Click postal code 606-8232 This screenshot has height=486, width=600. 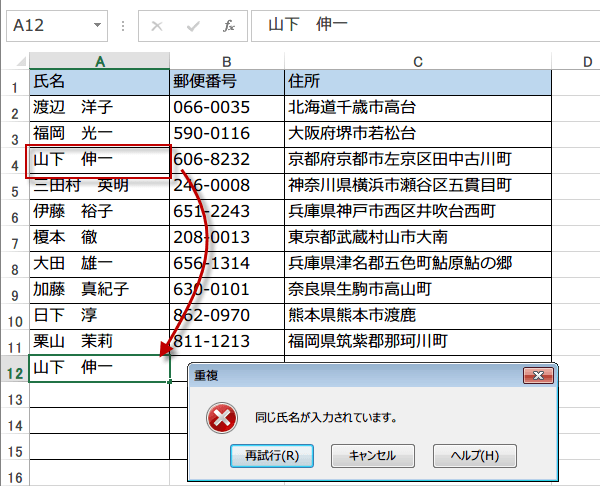click(x=227, y=160)
